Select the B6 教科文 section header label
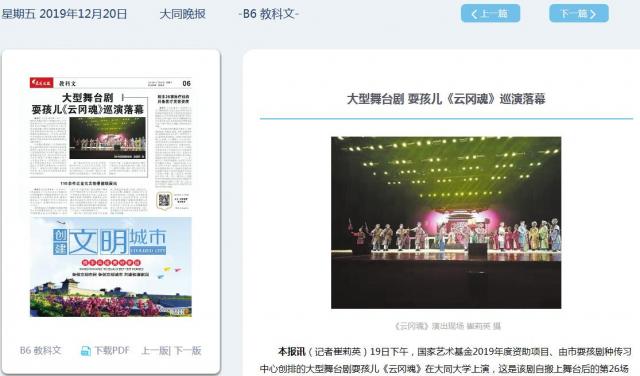 pyautogui.click(x=269, y=14)
